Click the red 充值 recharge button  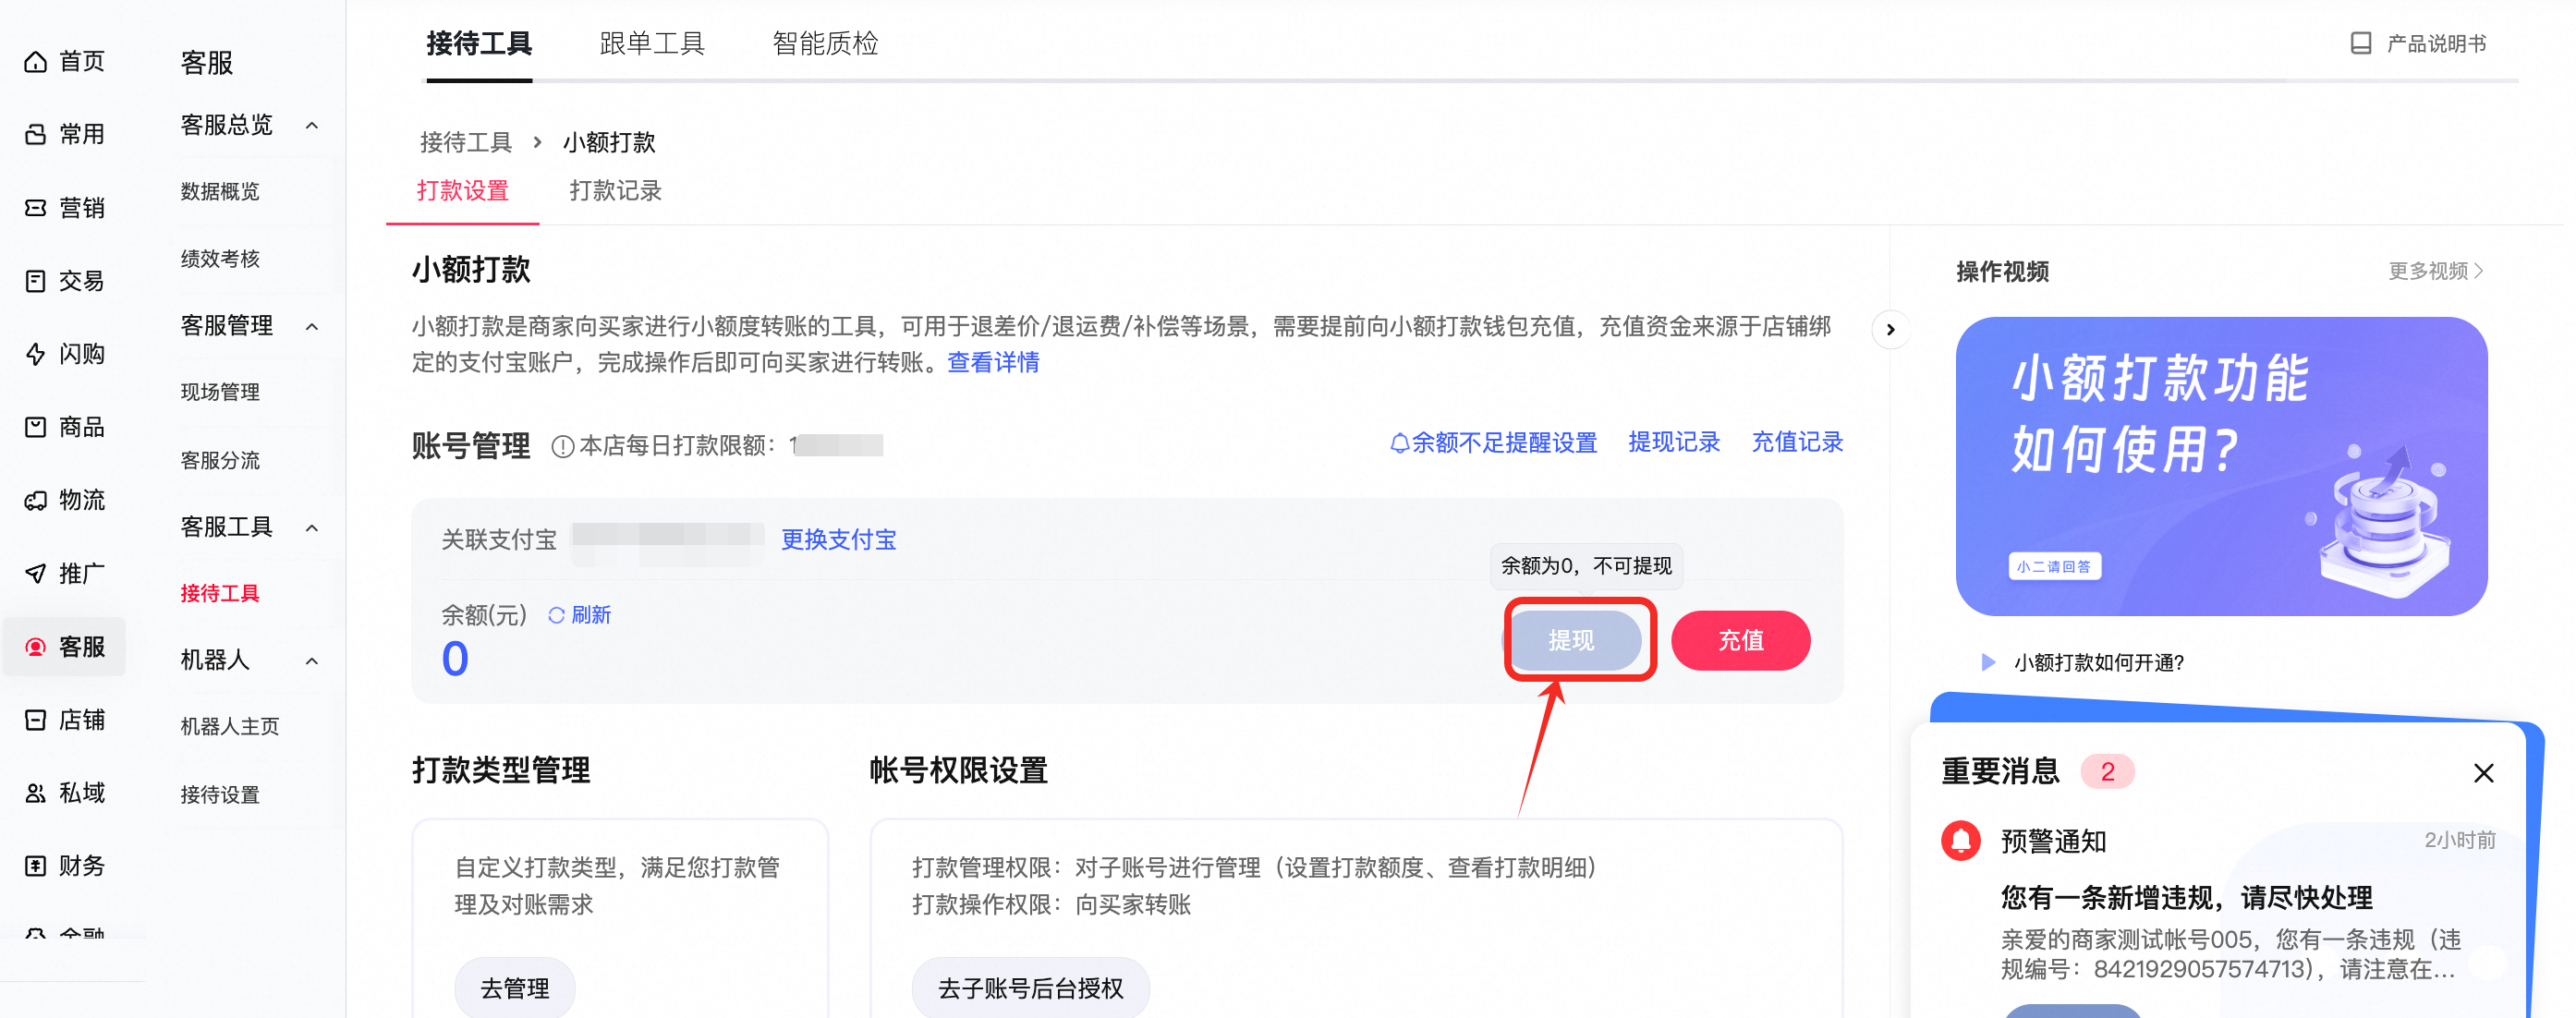(x=1740, y=640)
